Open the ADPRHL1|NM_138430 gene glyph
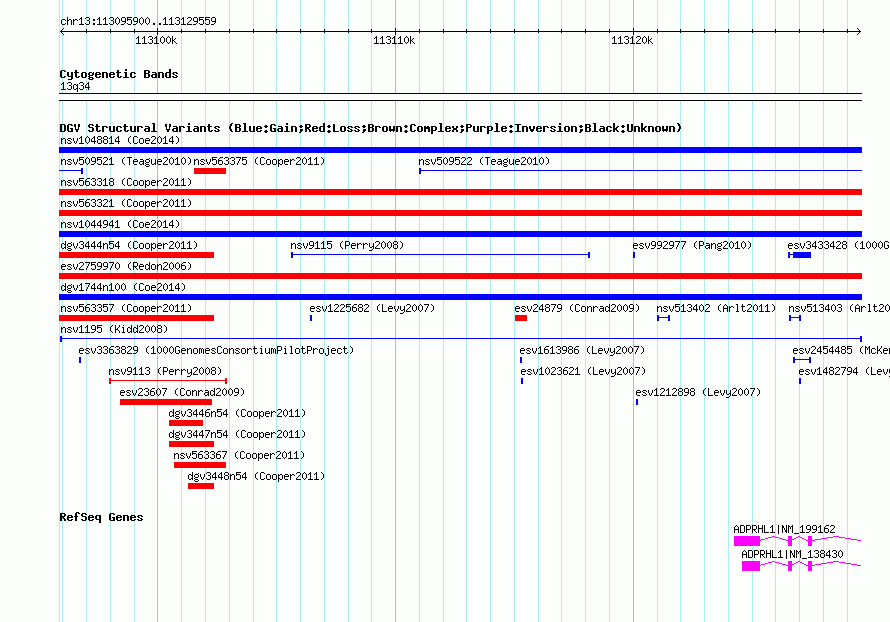Screen dimensions: 890x622 point(801,566)
